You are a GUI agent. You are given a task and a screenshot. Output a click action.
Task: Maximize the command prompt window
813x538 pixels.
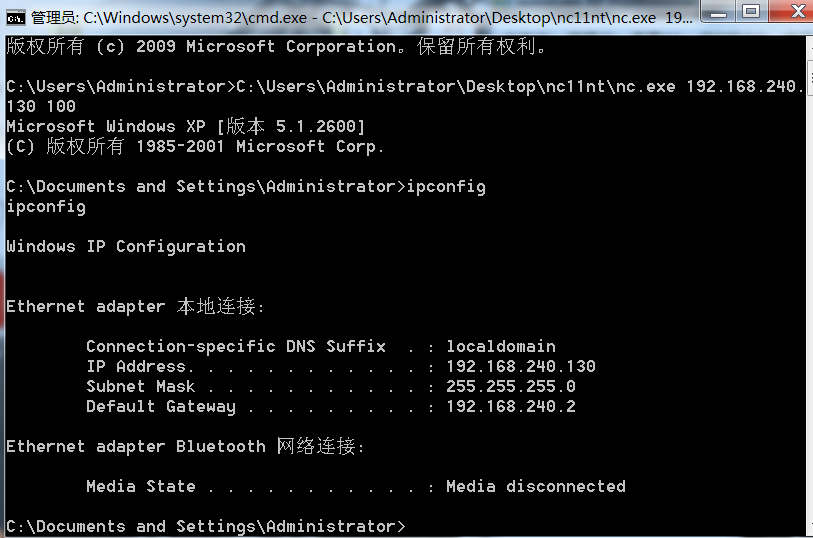[751, 12]
